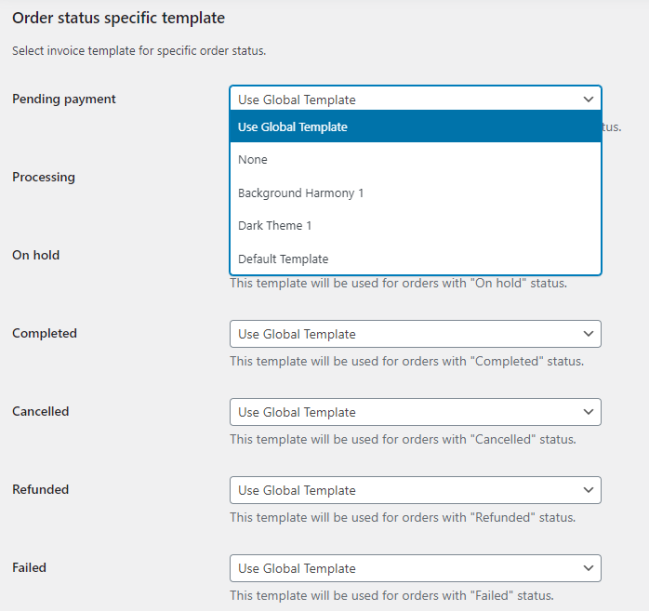Click the "Select invoice template" description text

[139, 51]
